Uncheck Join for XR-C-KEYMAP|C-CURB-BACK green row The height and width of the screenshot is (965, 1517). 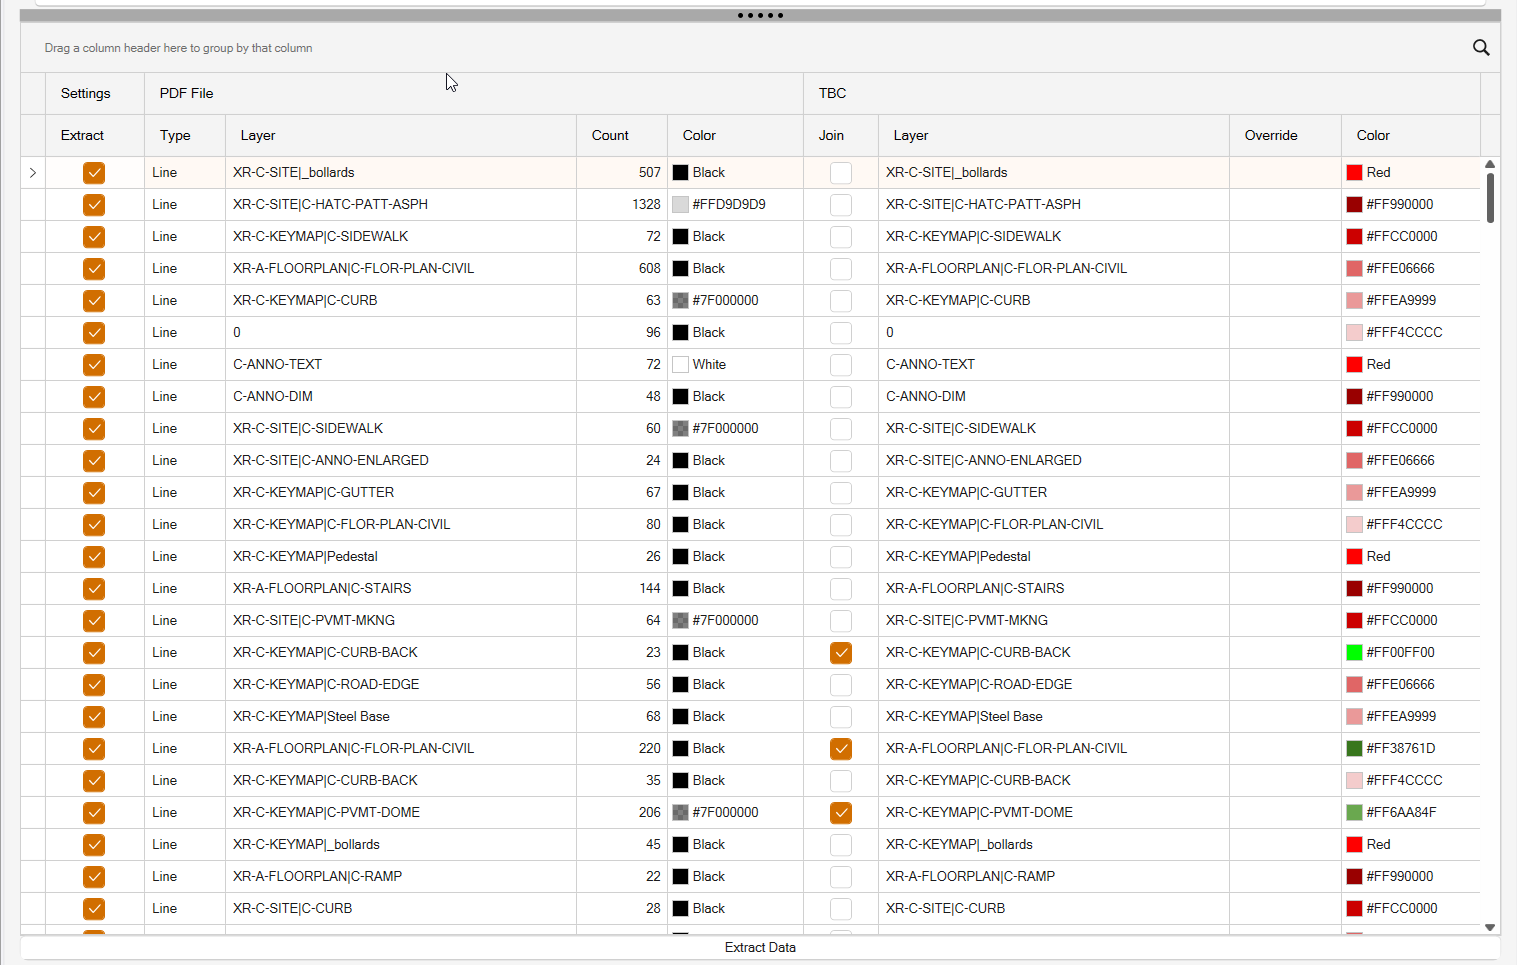pos(841,653)
